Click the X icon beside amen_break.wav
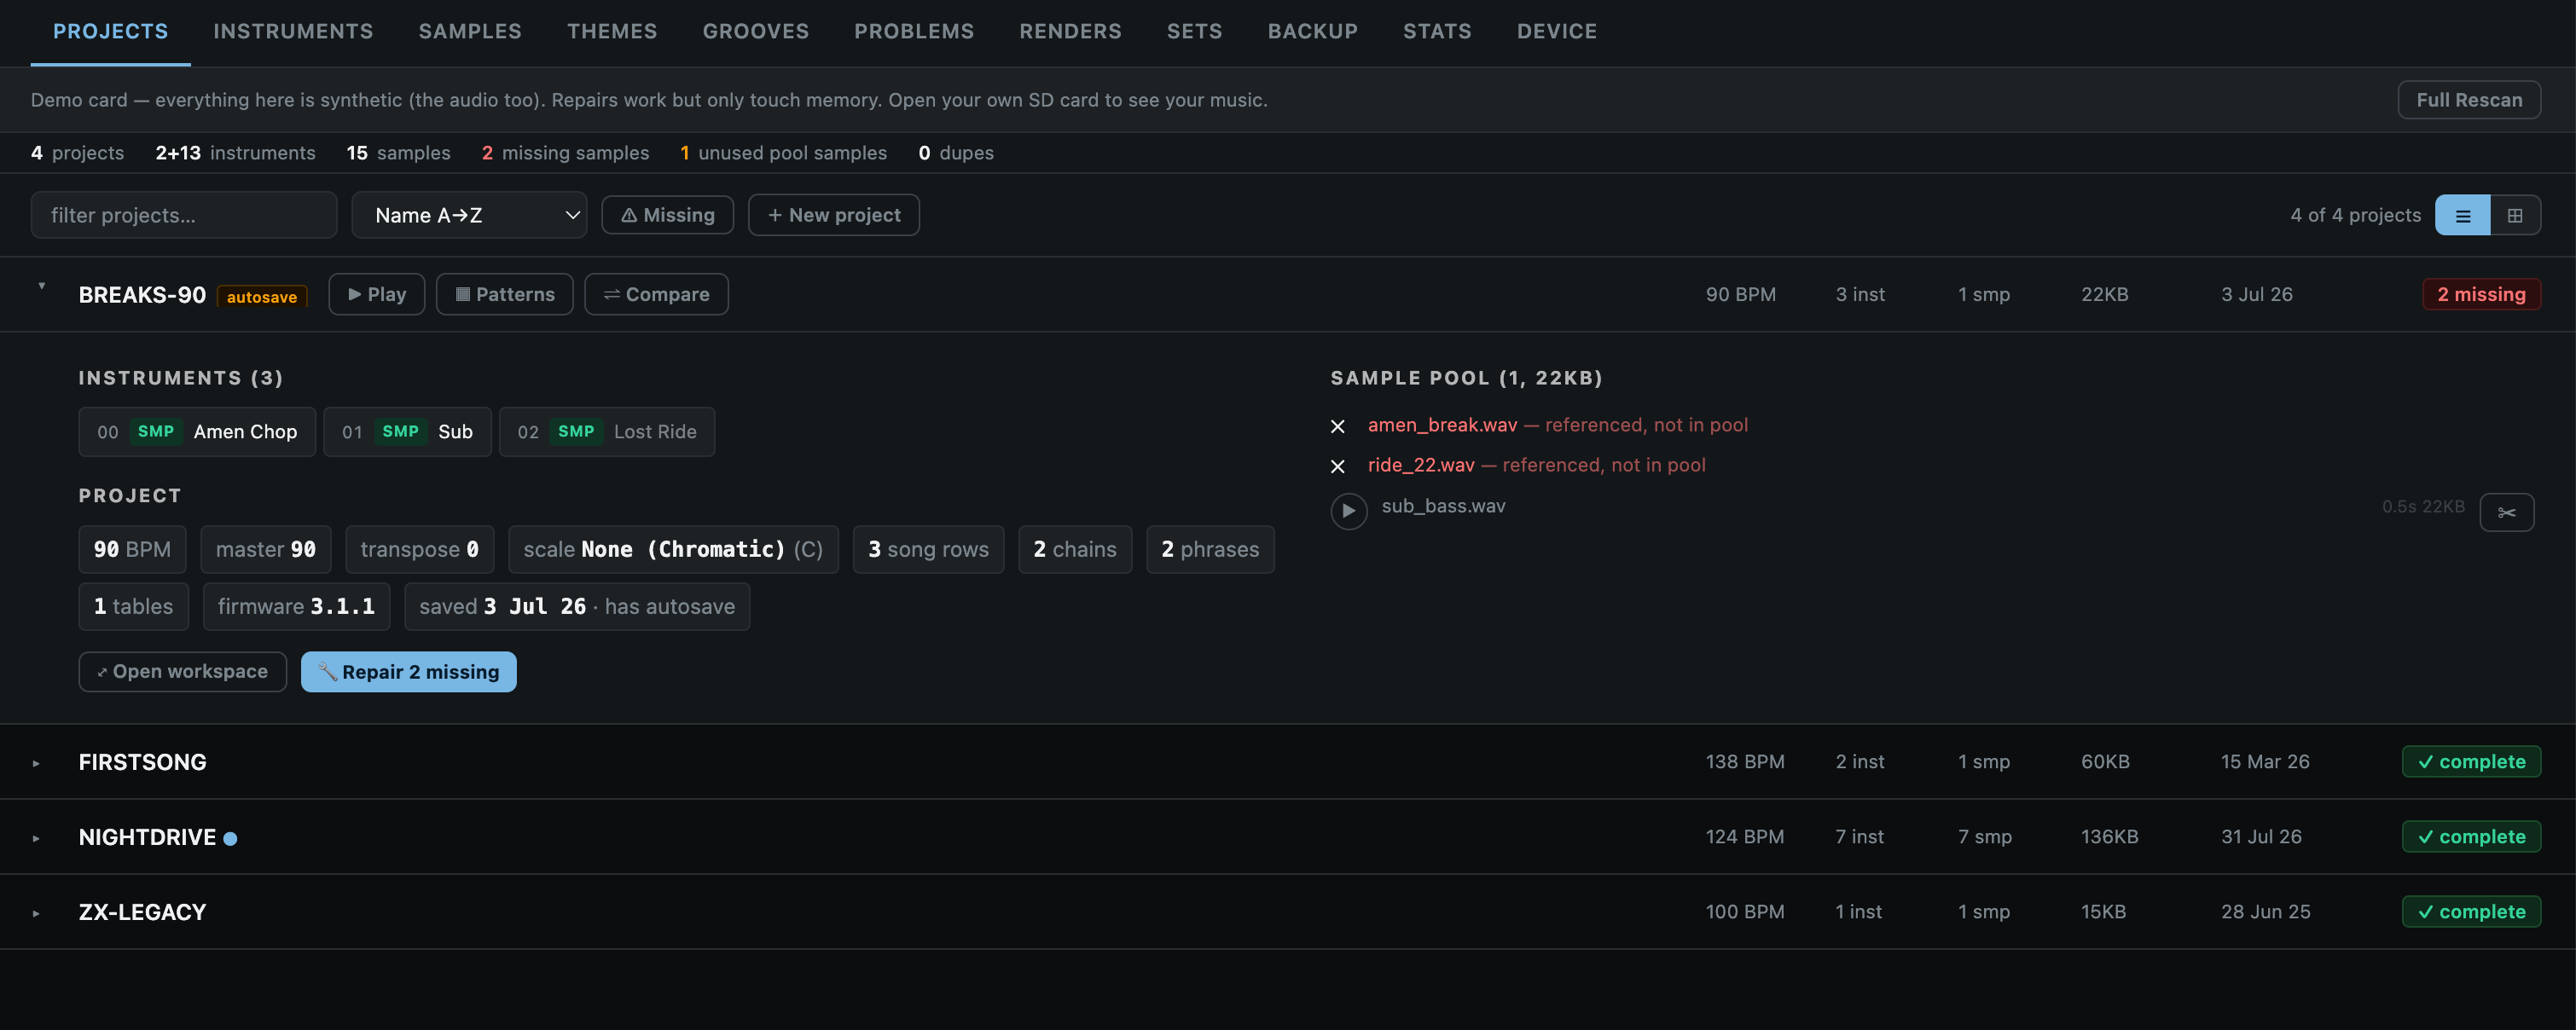 pos(1338,426)
